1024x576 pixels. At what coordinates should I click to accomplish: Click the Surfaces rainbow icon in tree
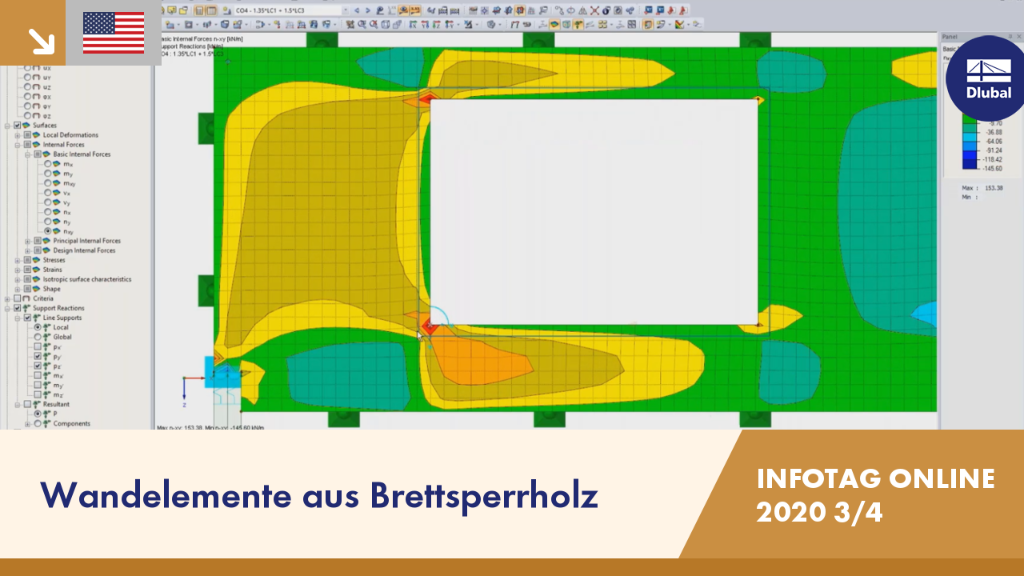coord(27,125)
